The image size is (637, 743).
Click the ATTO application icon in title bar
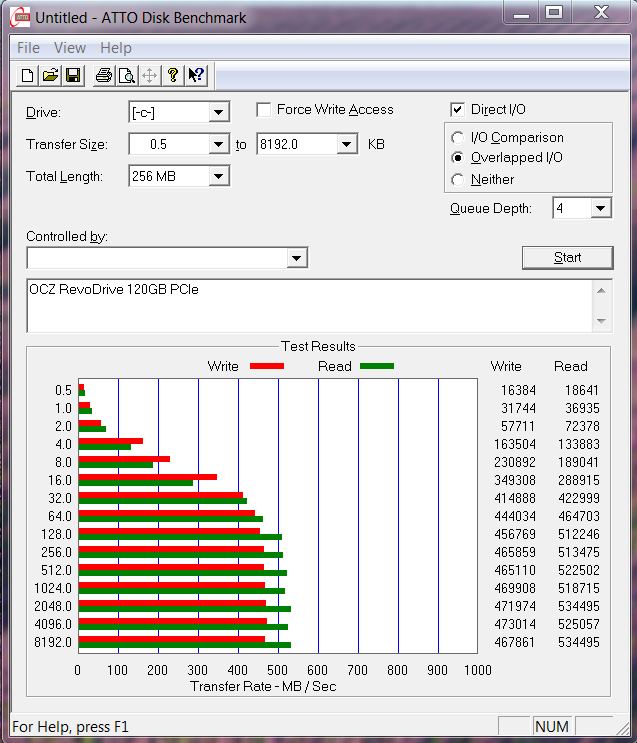pyautogui.click(x=19, y=18)
